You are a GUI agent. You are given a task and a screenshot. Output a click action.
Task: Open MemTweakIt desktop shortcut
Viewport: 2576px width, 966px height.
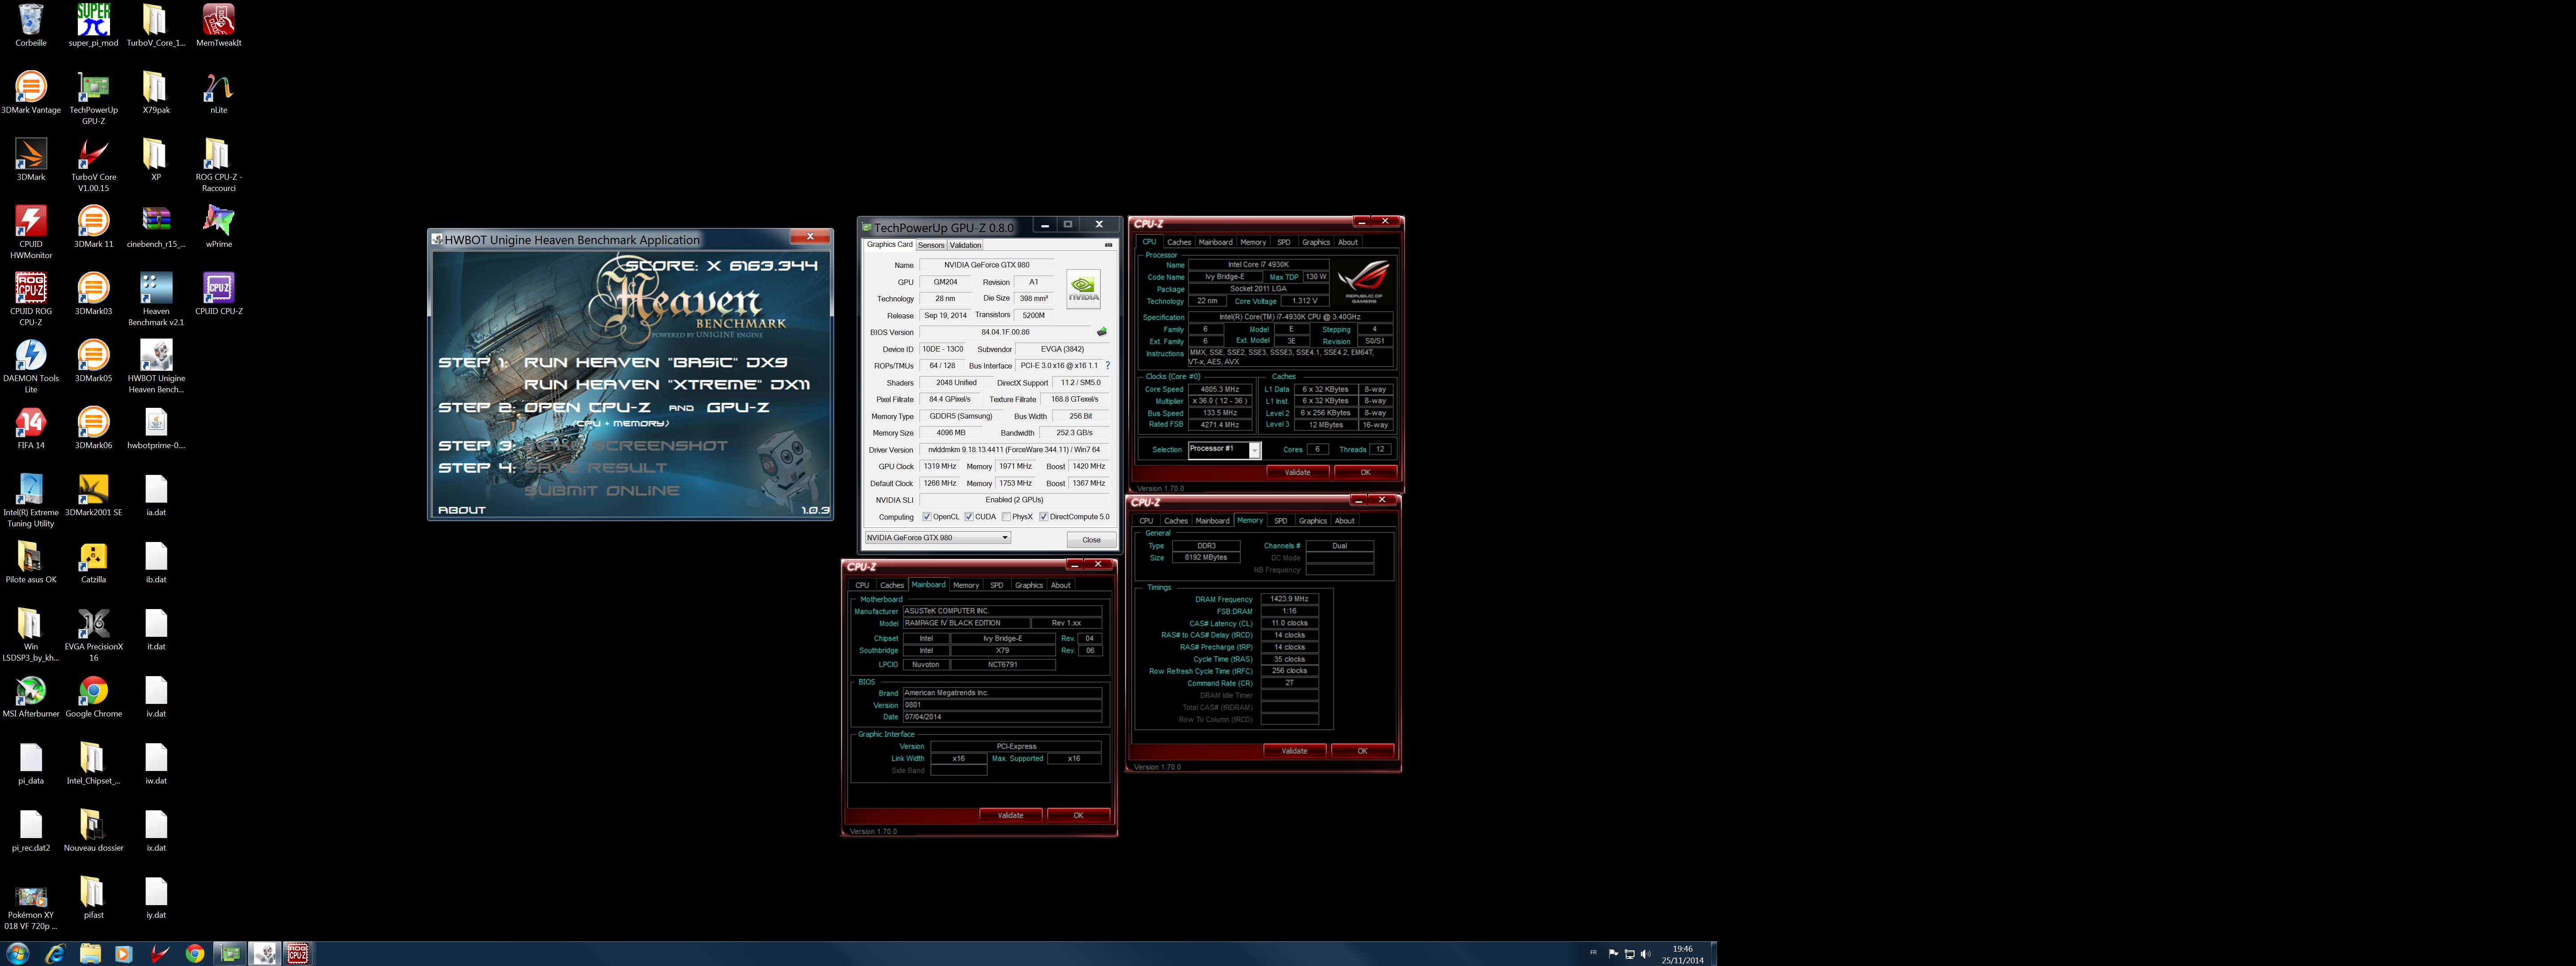(218, 25)
